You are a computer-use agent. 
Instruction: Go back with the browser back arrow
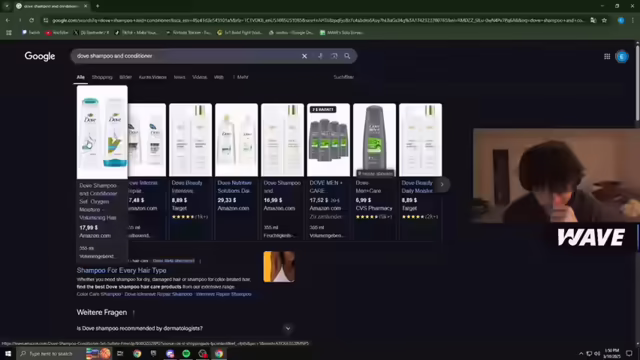pos(8,20)
